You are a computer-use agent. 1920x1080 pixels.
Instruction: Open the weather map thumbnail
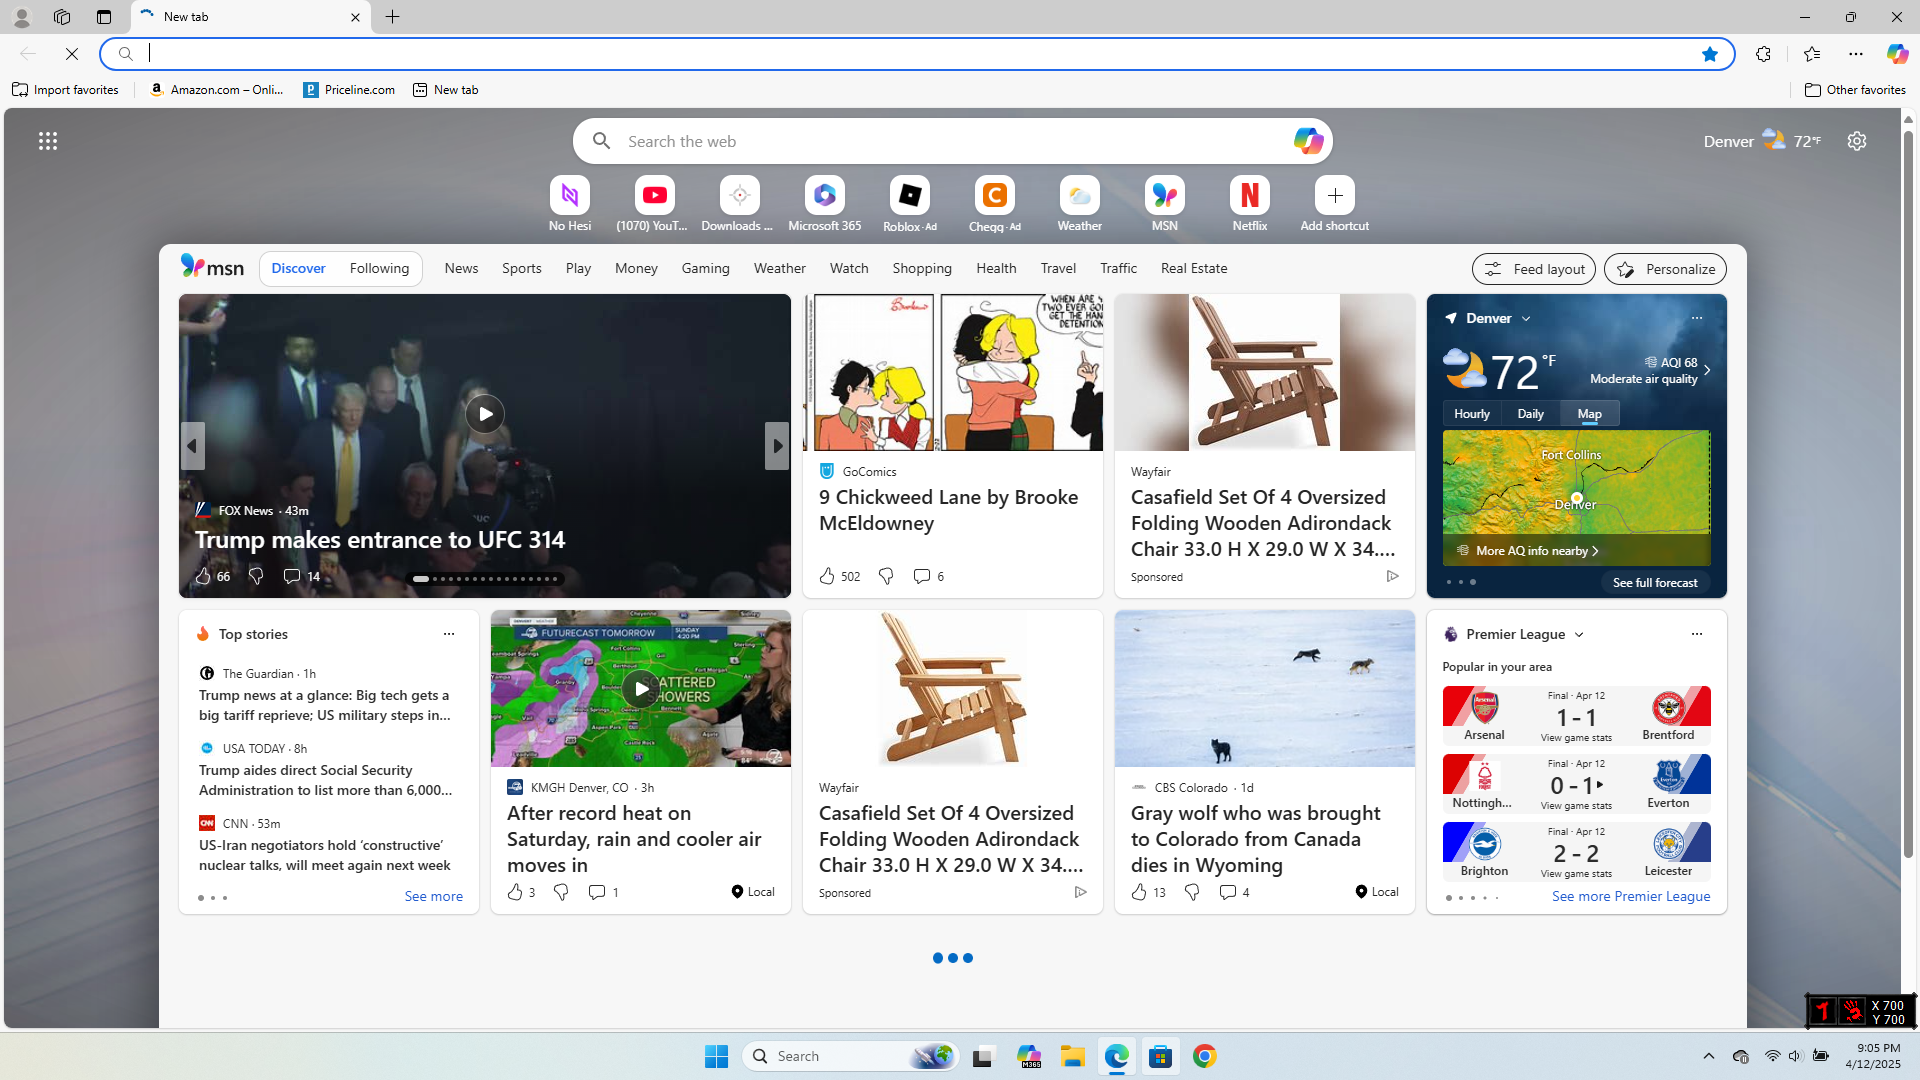(1576, 498)
